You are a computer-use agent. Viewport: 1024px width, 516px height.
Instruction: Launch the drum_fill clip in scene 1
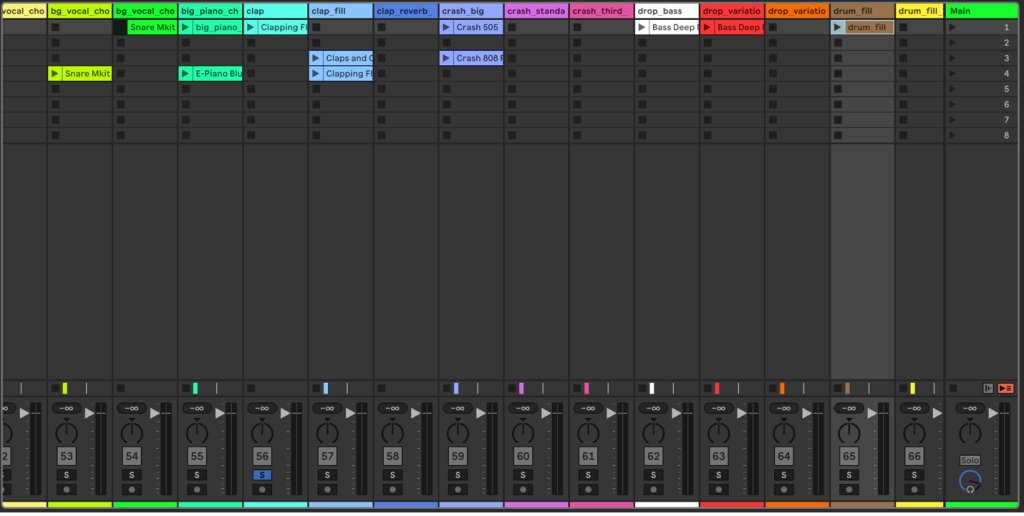tap(837, 27)
